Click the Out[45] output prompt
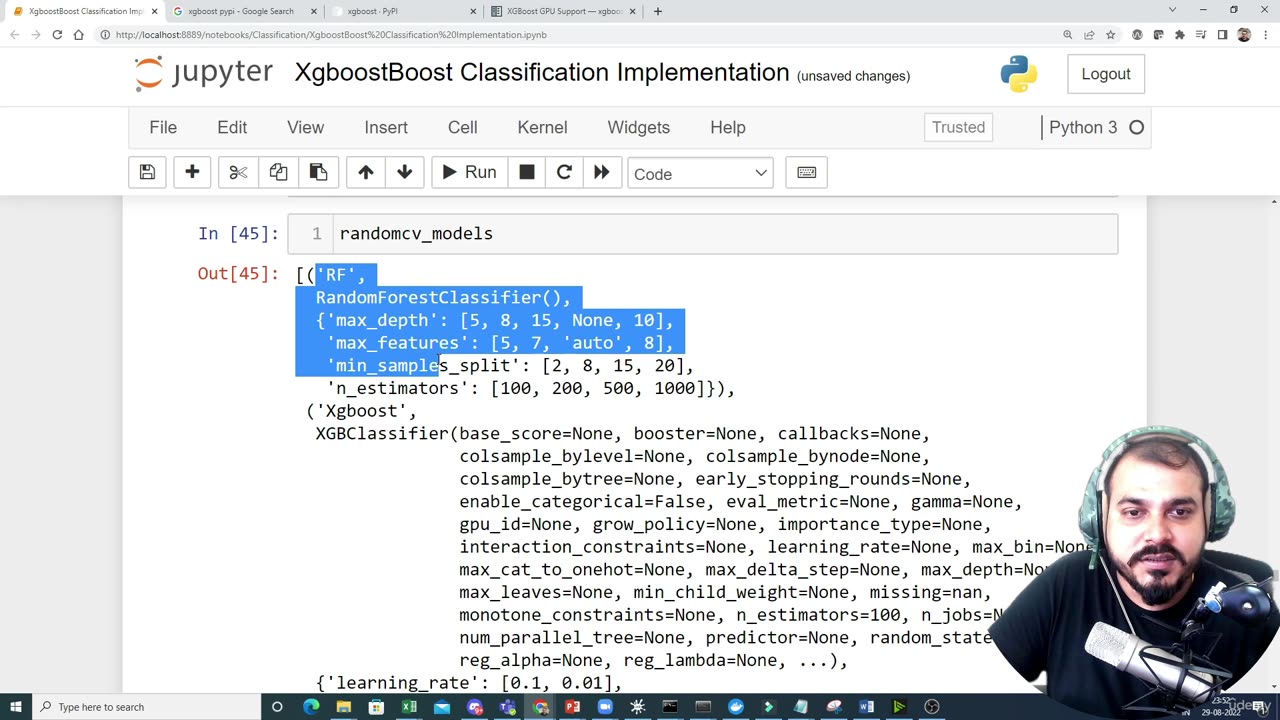The image size is (1280, 720). click(238, 274)
